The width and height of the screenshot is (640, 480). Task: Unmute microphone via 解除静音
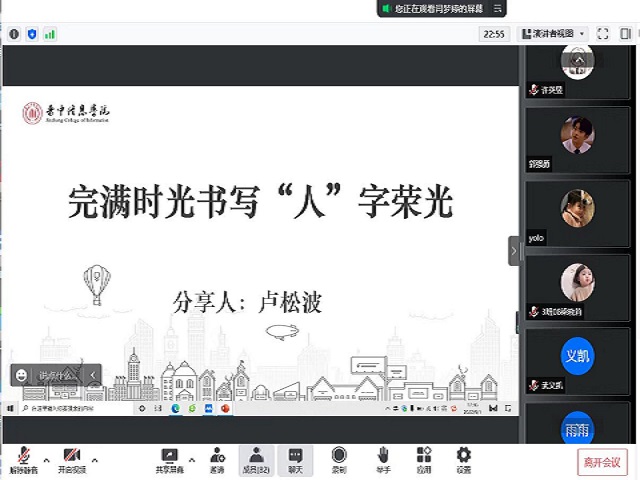(24, 460)
